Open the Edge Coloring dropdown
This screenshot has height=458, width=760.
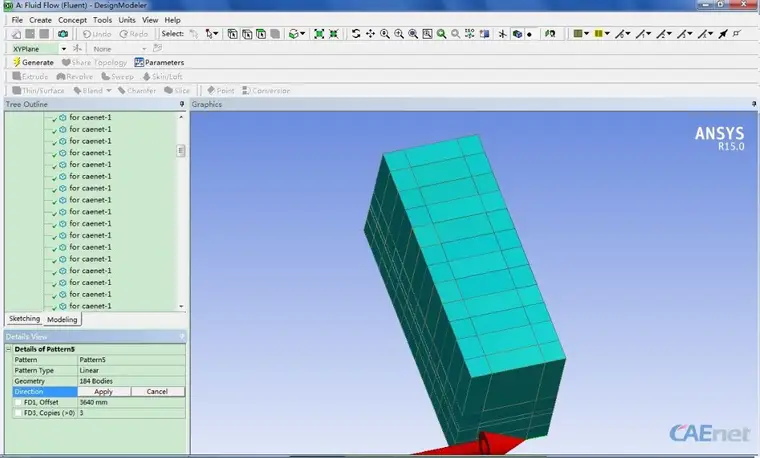(607, 34)
